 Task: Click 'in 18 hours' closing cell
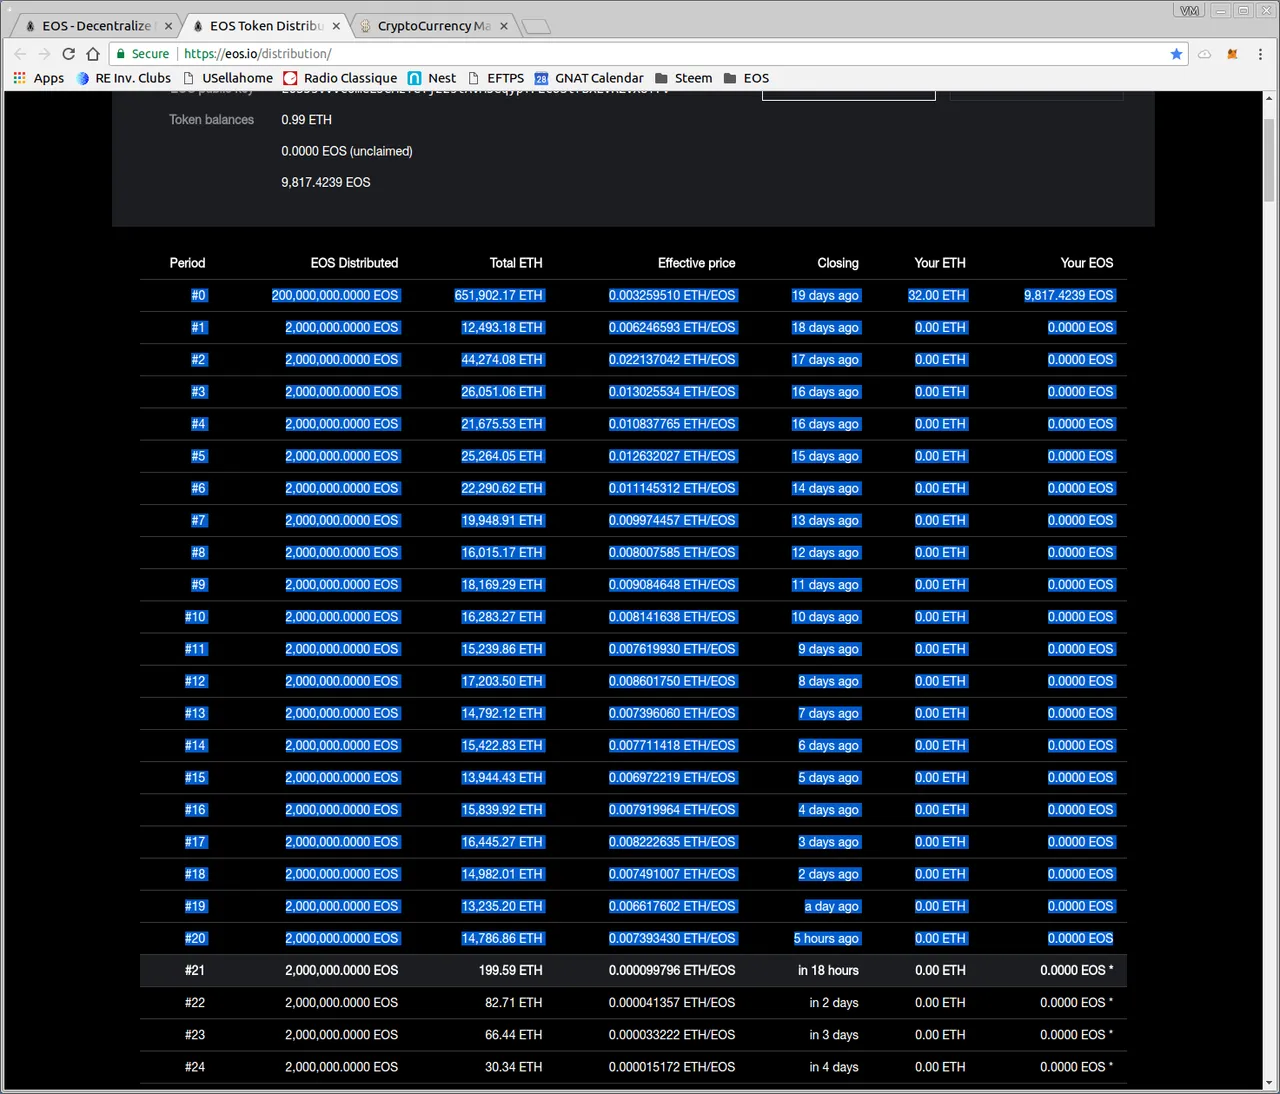tap(828, 970)
